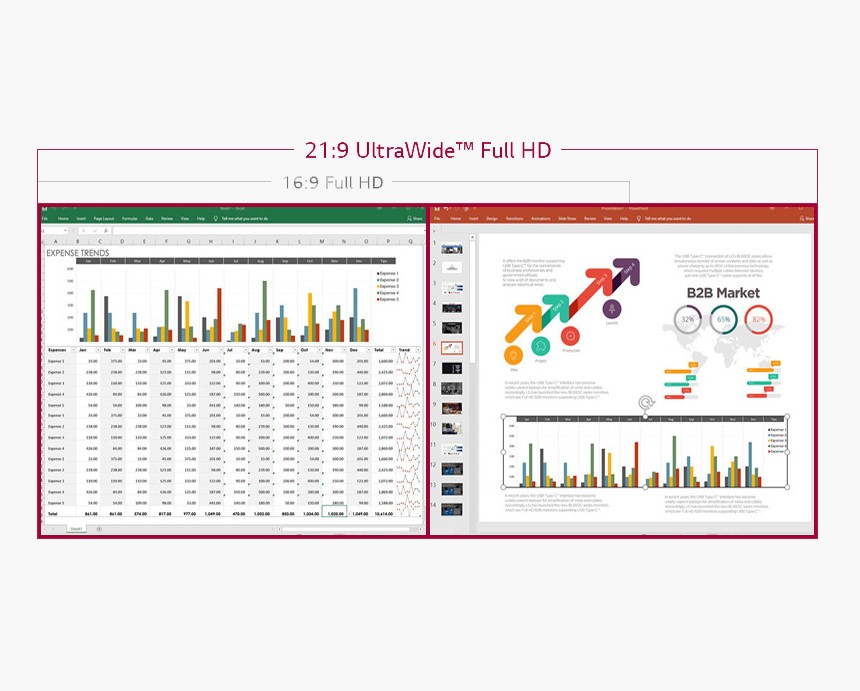This screenshot has width=860, height=691.
Task: Select the Excel fx Insert Function icon
Action: [x=105, y=232]
